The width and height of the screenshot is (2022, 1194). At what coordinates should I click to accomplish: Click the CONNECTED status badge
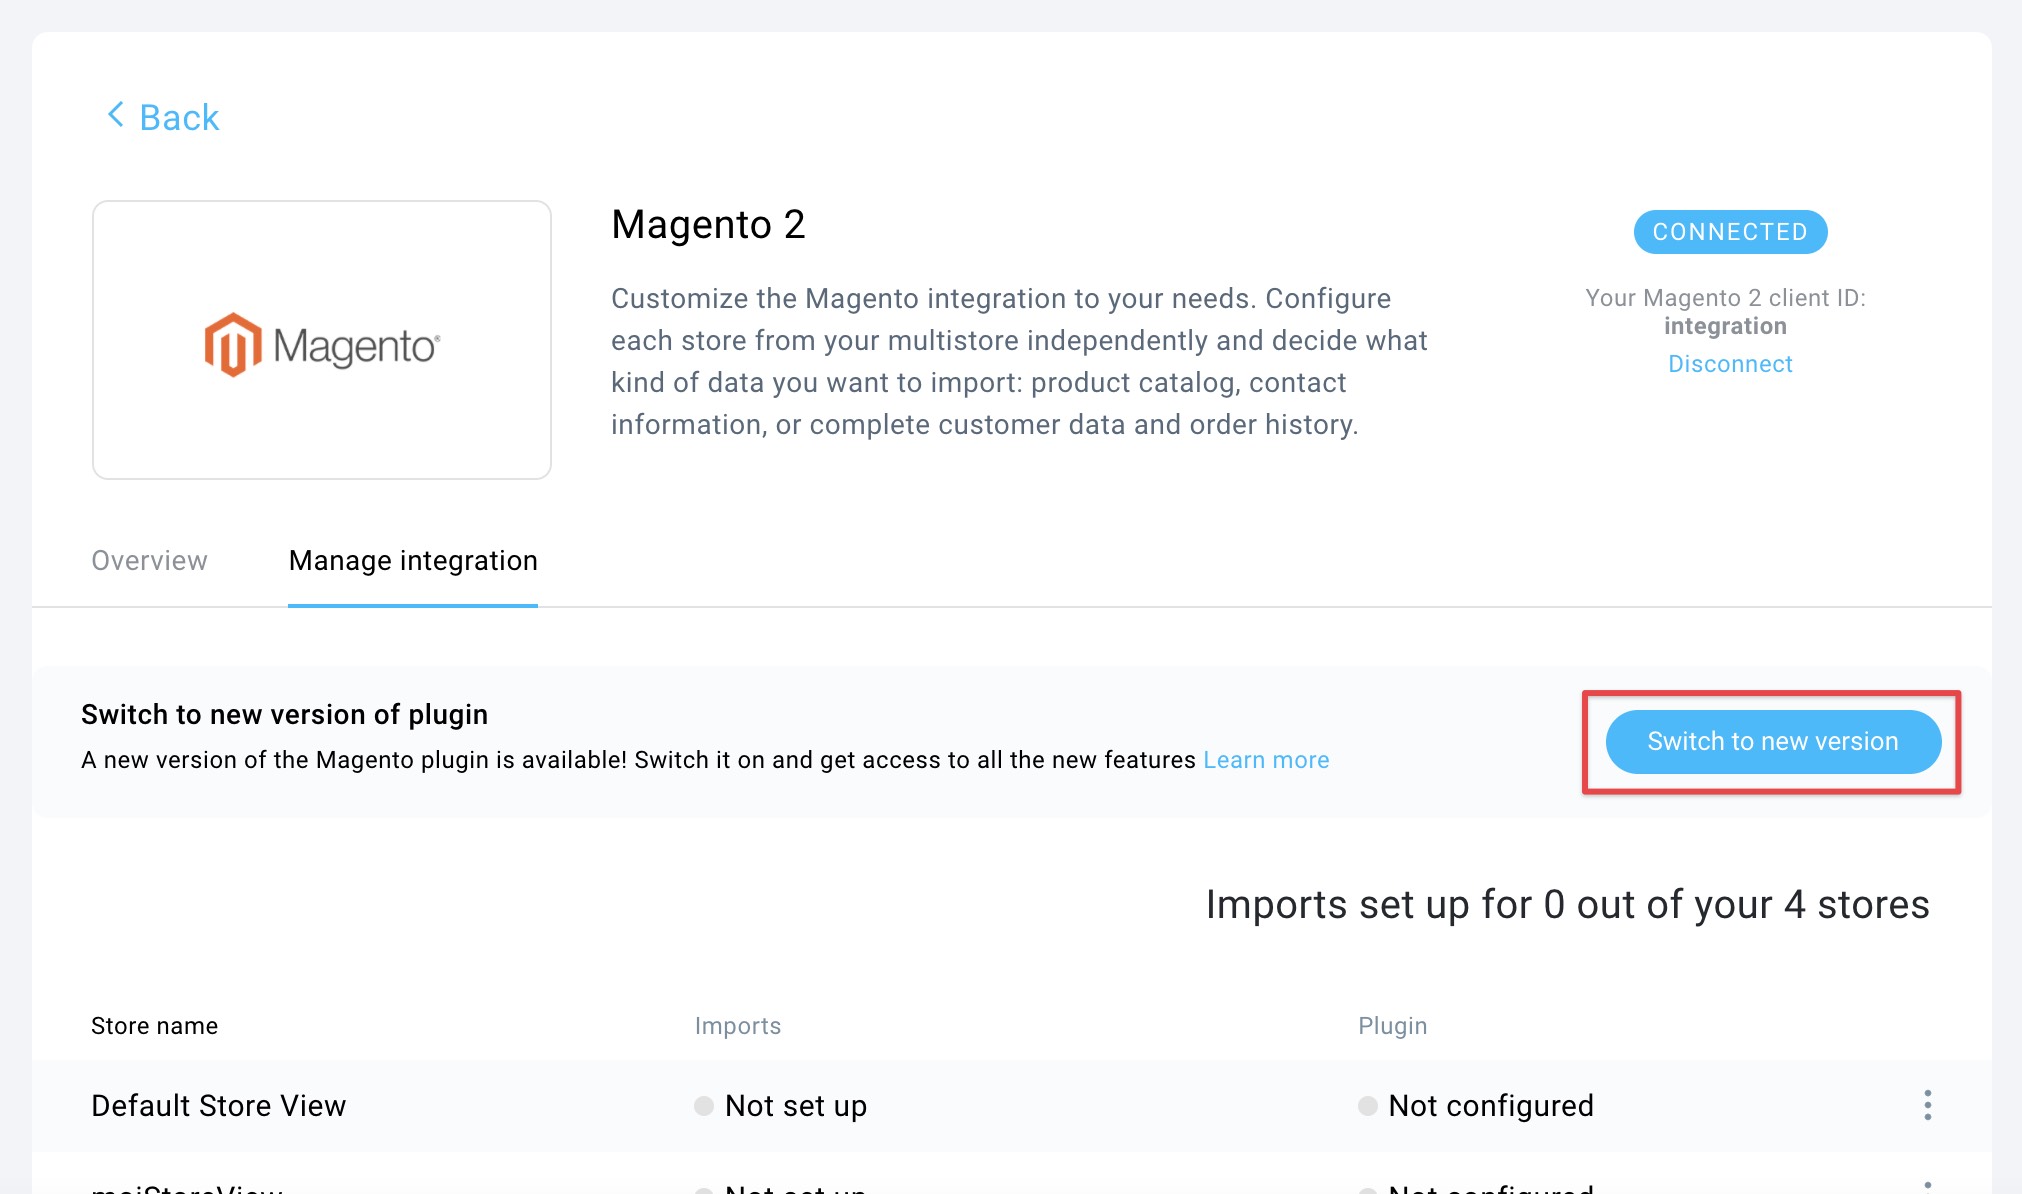click(1730, 232)
